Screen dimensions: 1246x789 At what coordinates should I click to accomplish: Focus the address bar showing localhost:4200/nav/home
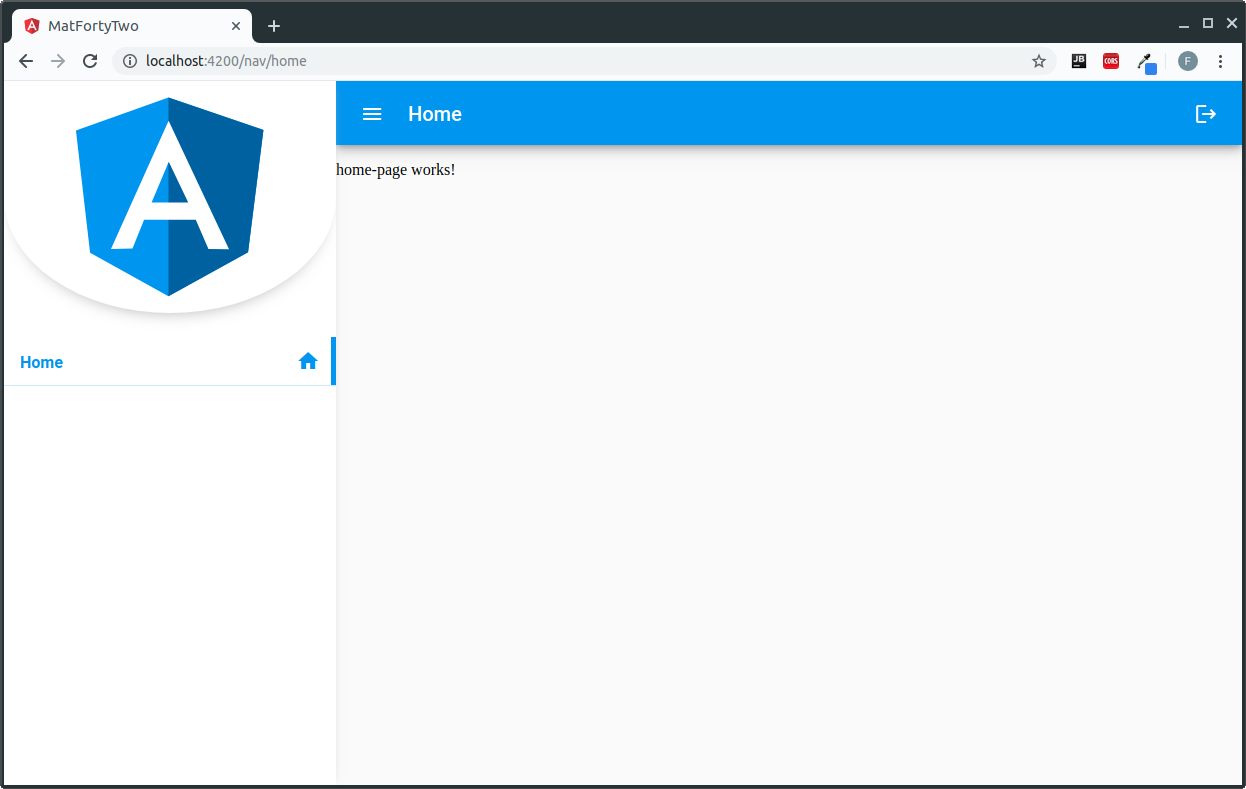click(x=584, y=61)
